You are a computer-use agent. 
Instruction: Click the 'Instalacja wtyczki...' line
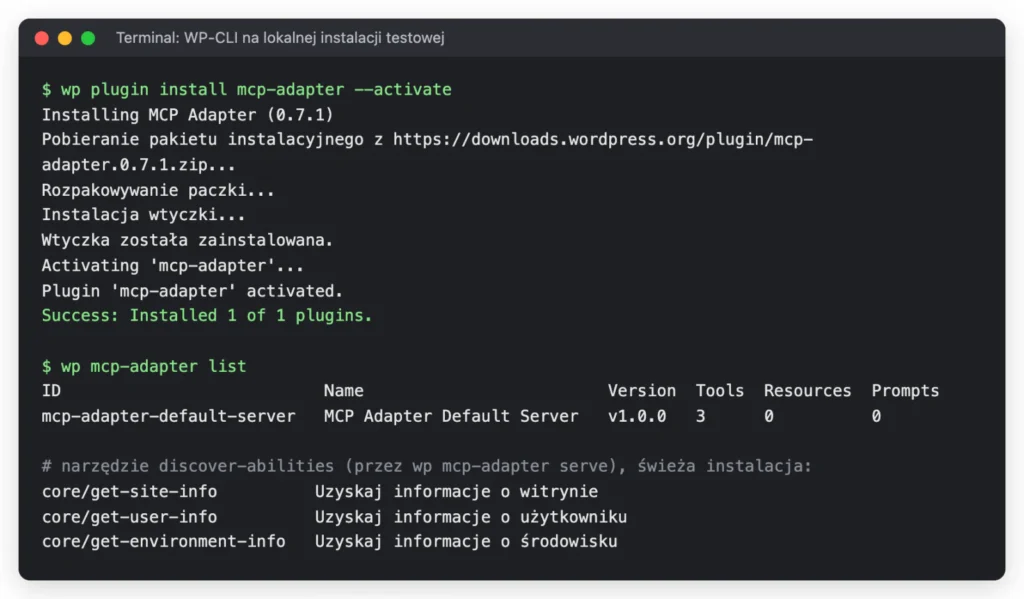(144, 215)
